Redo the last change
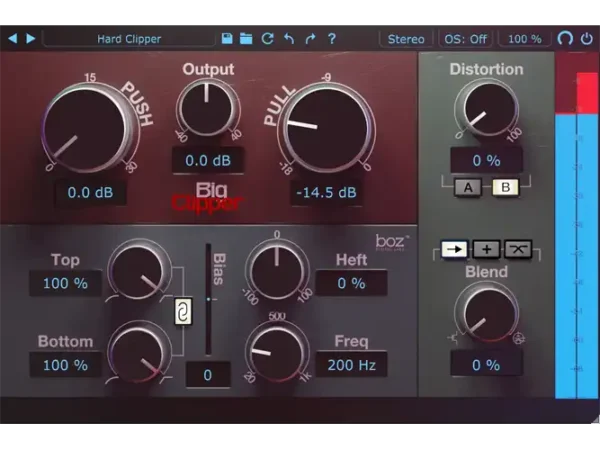 point(310,38)
